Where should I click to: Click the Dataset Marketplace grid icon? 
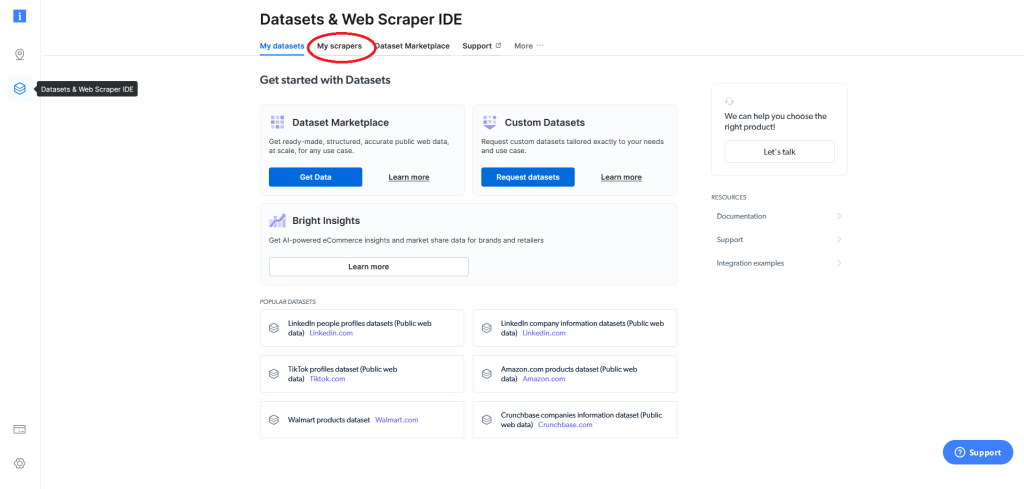point(277,122)
